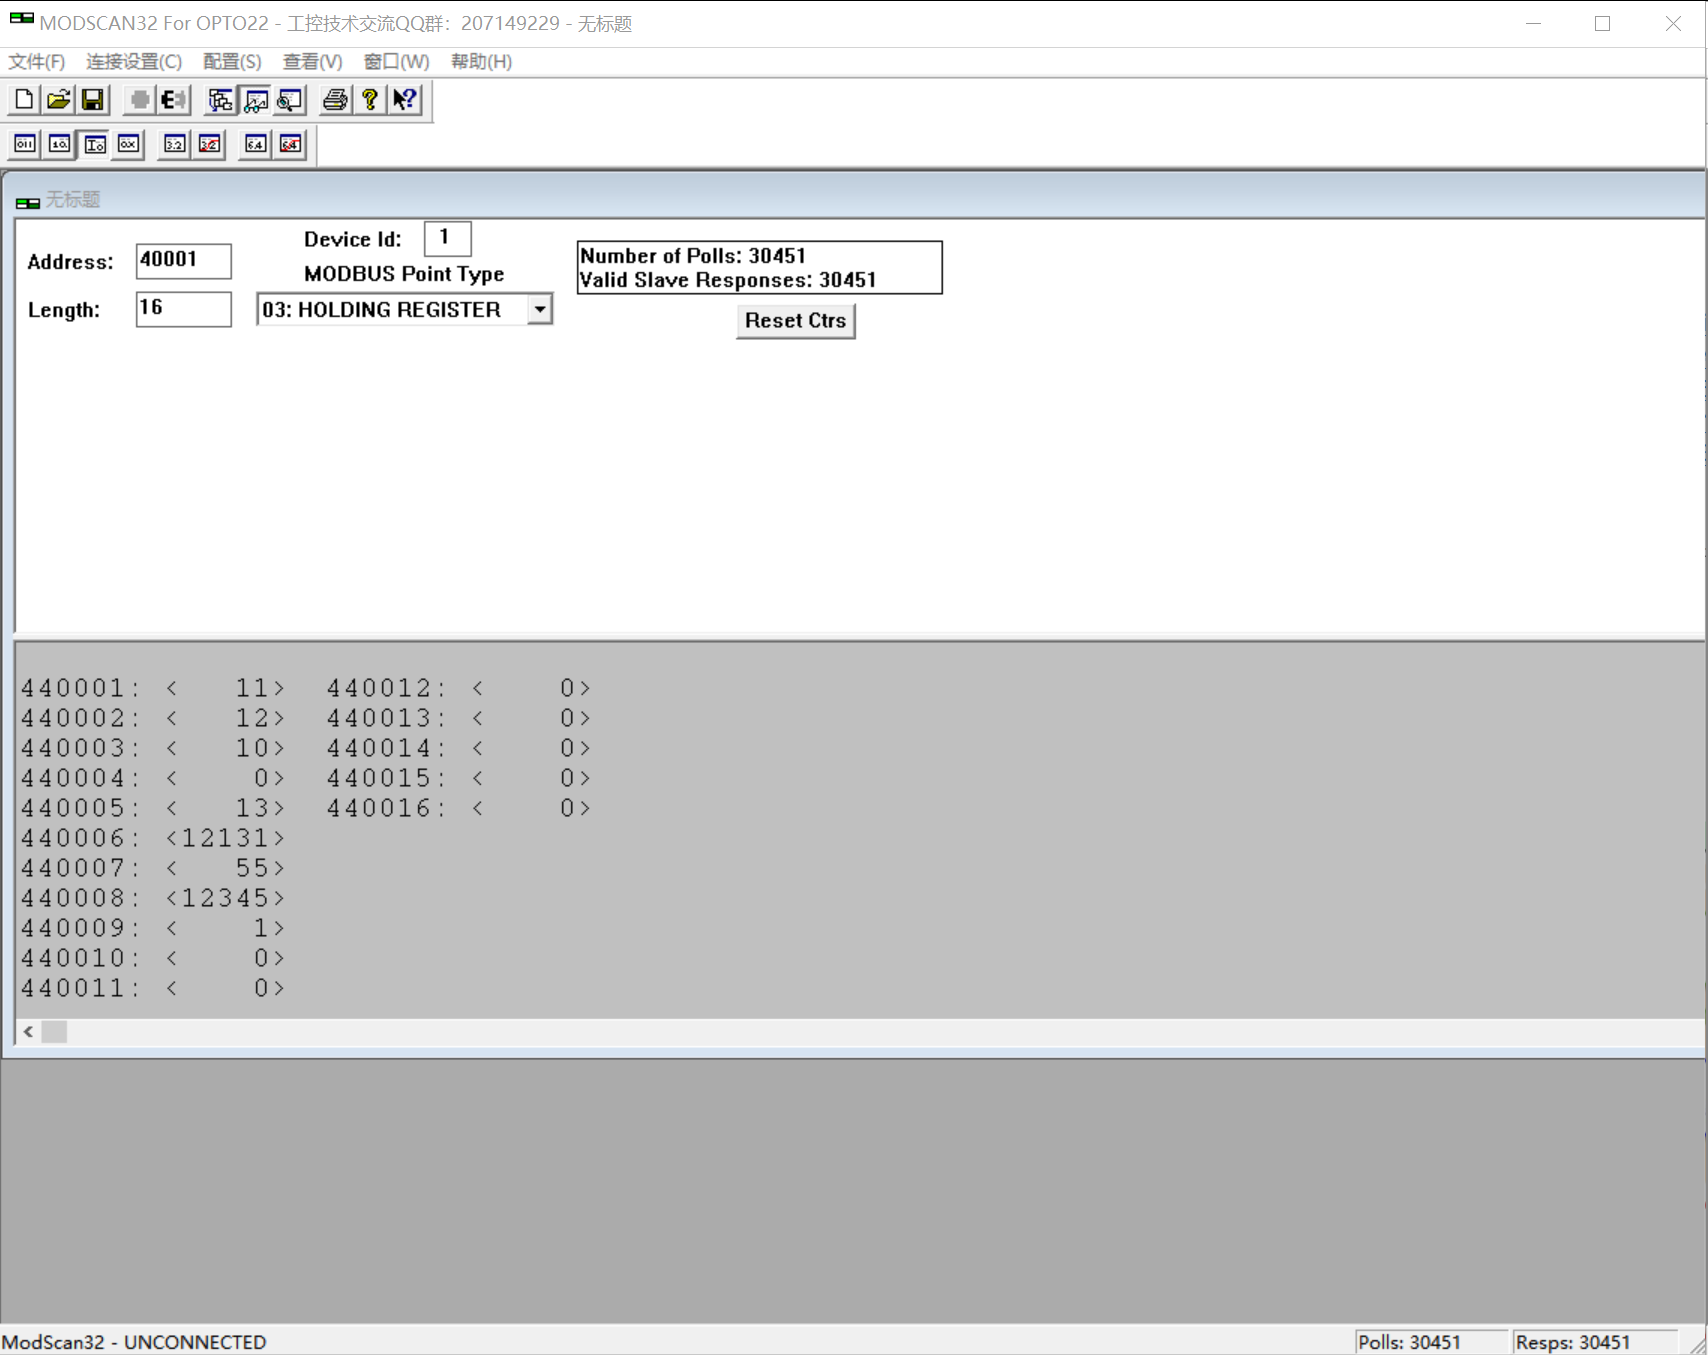
Task: Open the 查看(V) menu
Action: point(311,61)
